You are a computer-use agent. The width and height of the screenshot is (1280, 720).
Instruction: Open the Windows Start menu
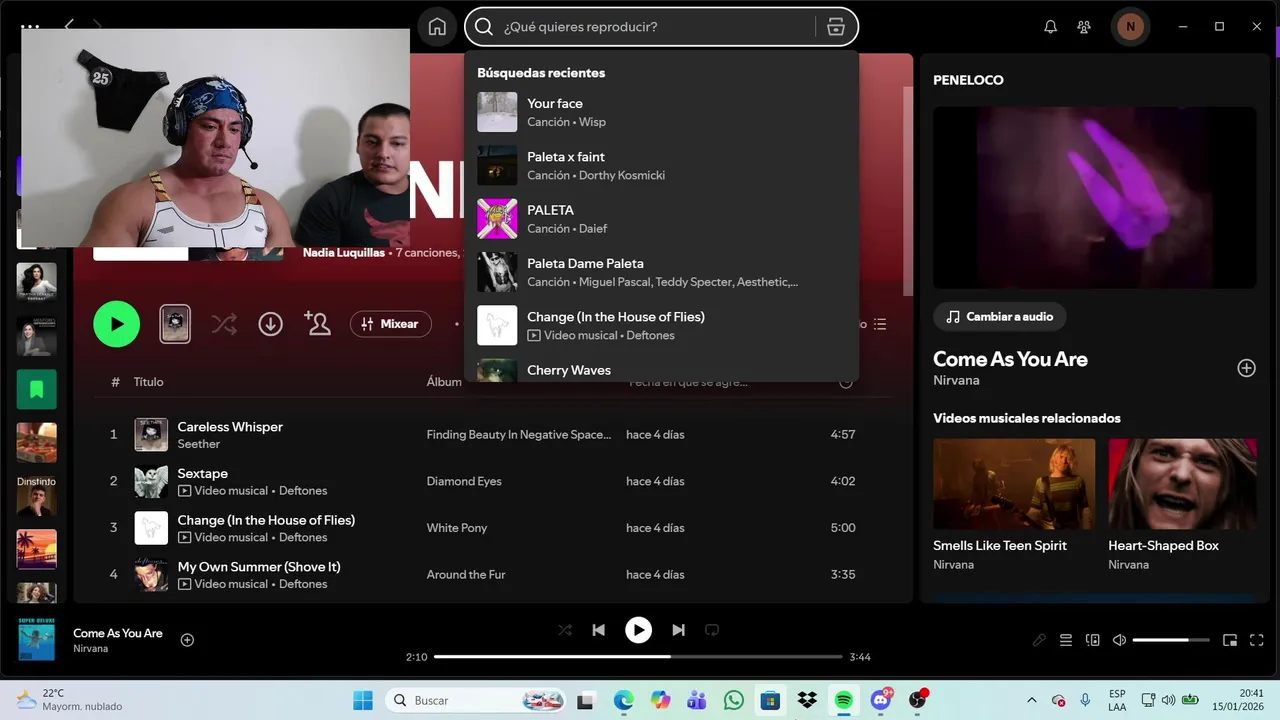tap(362, 700)
